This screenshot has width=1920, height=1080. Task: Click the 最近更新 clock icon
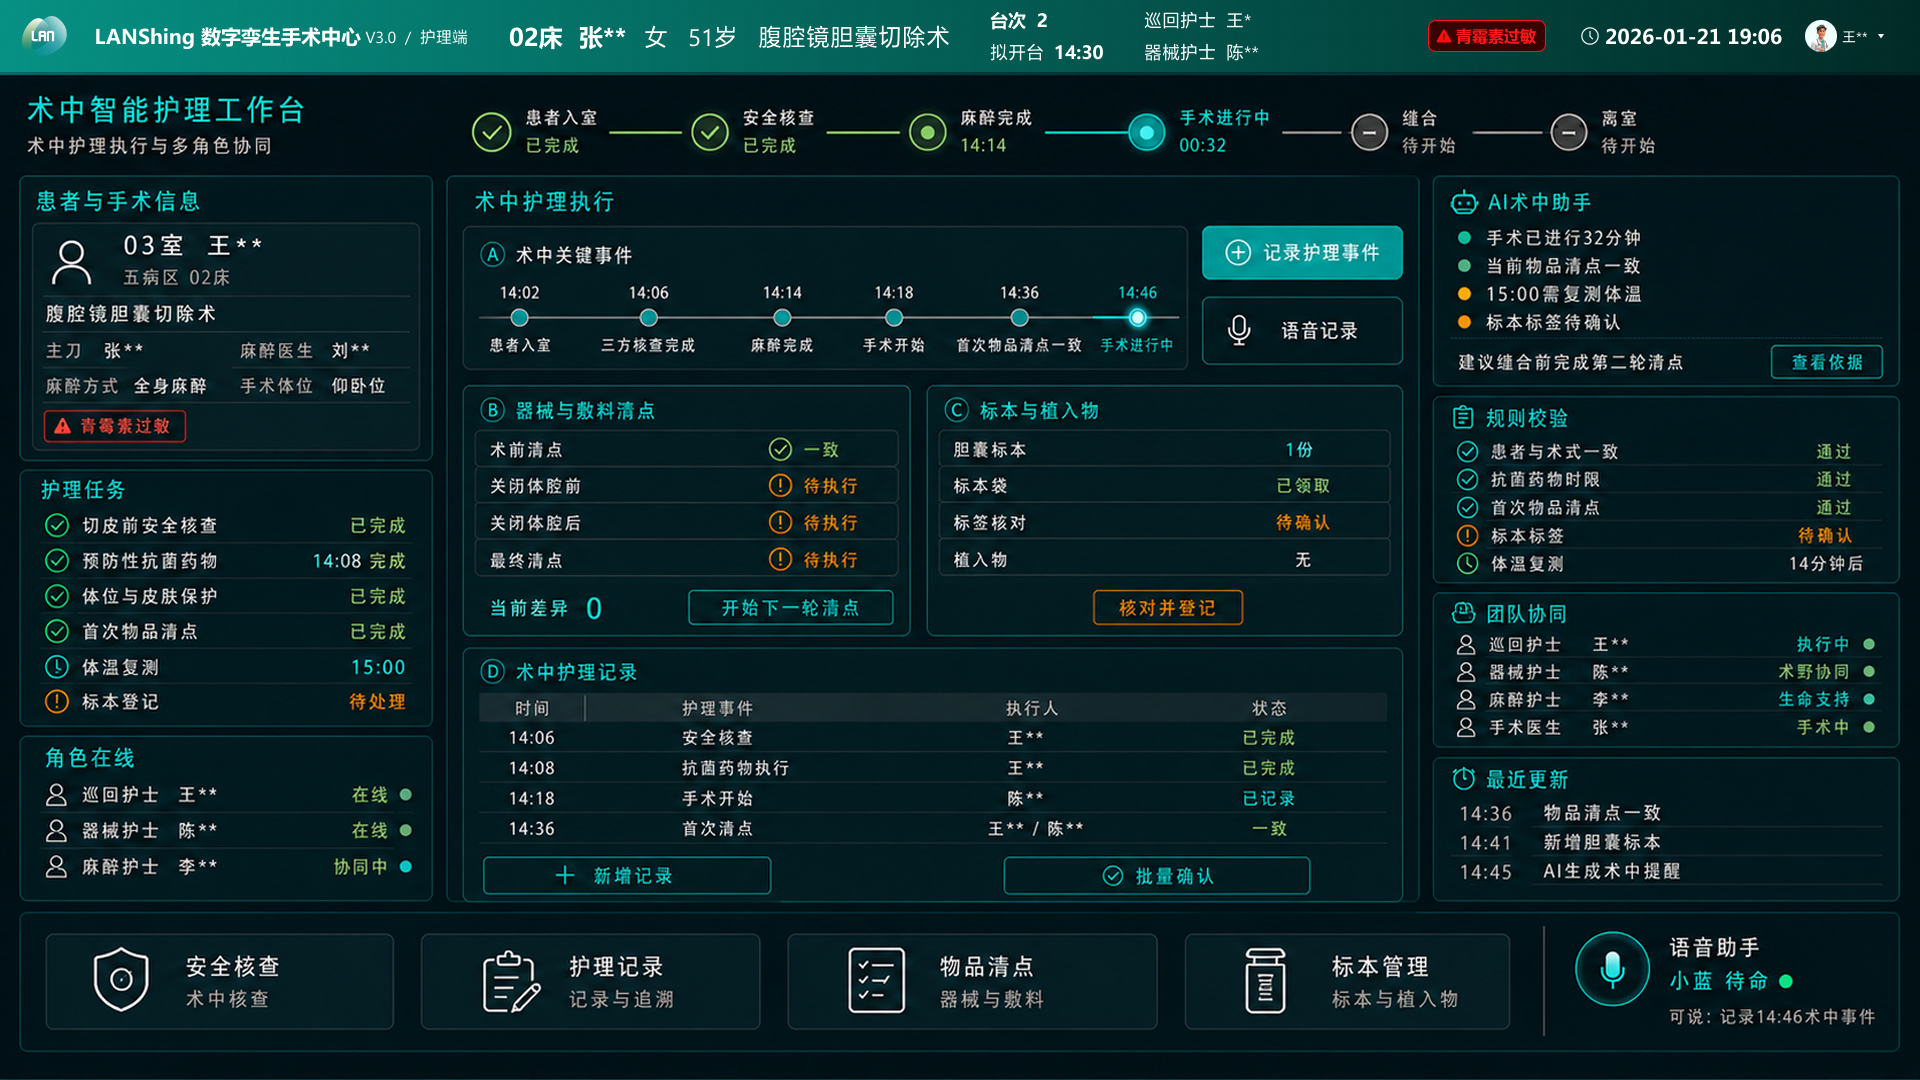[x=1463, y=779]
